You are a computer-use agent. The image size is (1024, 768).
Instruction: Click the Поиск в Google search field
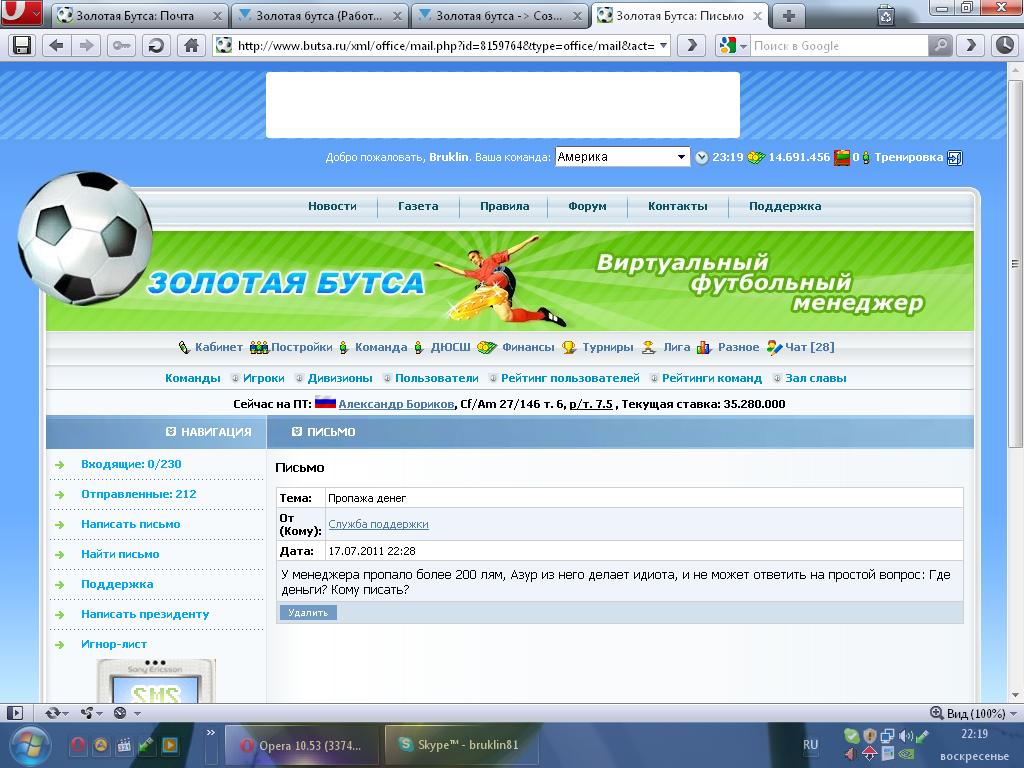838,46
